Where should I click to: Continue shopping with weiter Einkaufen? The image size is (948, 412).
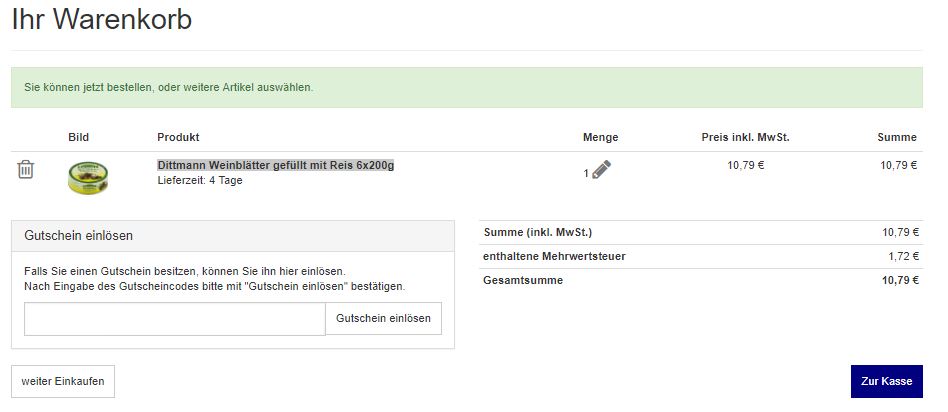point(63,381)
